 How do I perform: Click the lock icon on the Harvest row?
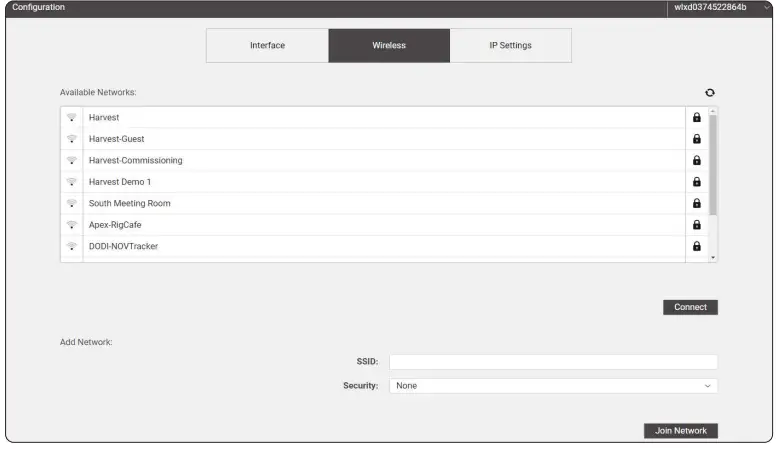(x=696, y=117)
